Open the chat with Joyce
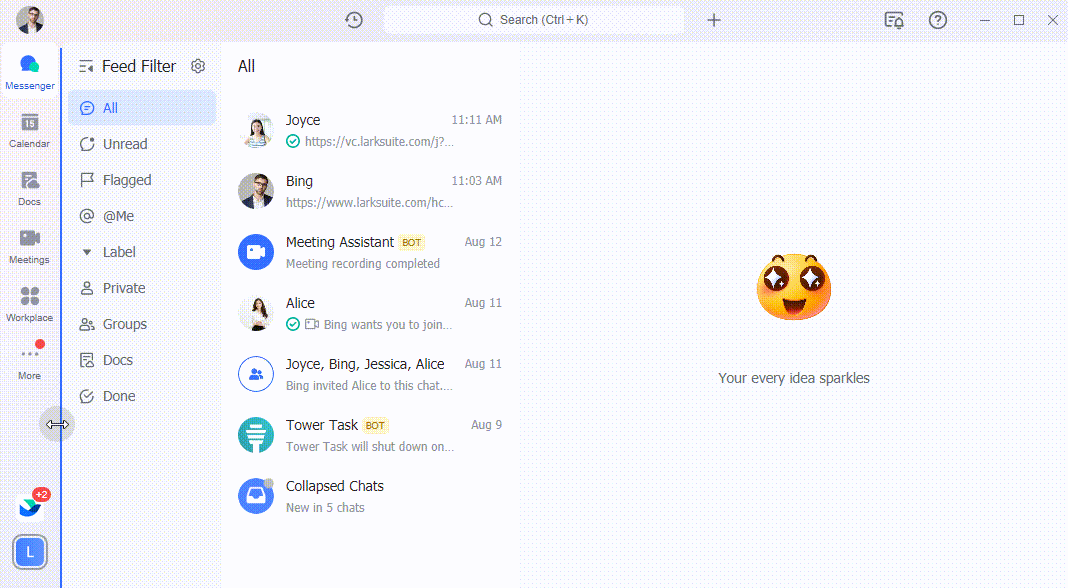The image size is (1068, 588). click(x=370, y=130)
